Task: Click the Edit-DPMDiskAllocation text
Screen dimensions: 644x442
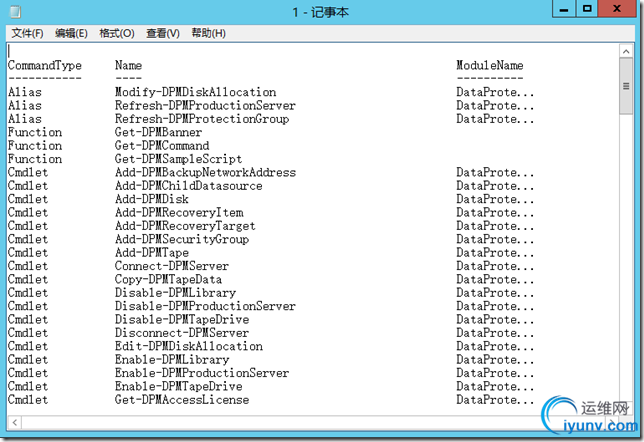Action: [x=189, y=346]
